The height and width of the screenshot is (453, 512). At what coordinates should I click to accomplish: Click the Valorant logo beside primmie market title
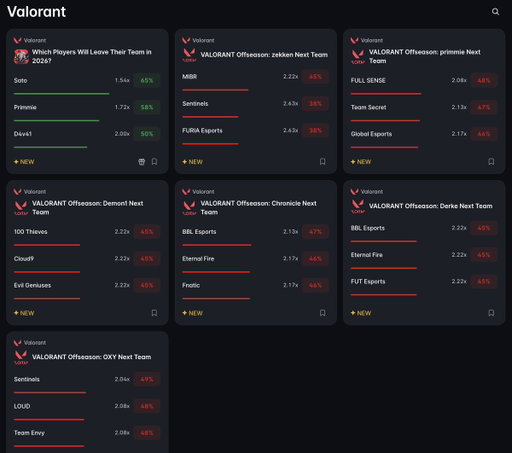(x=358, y=56)
